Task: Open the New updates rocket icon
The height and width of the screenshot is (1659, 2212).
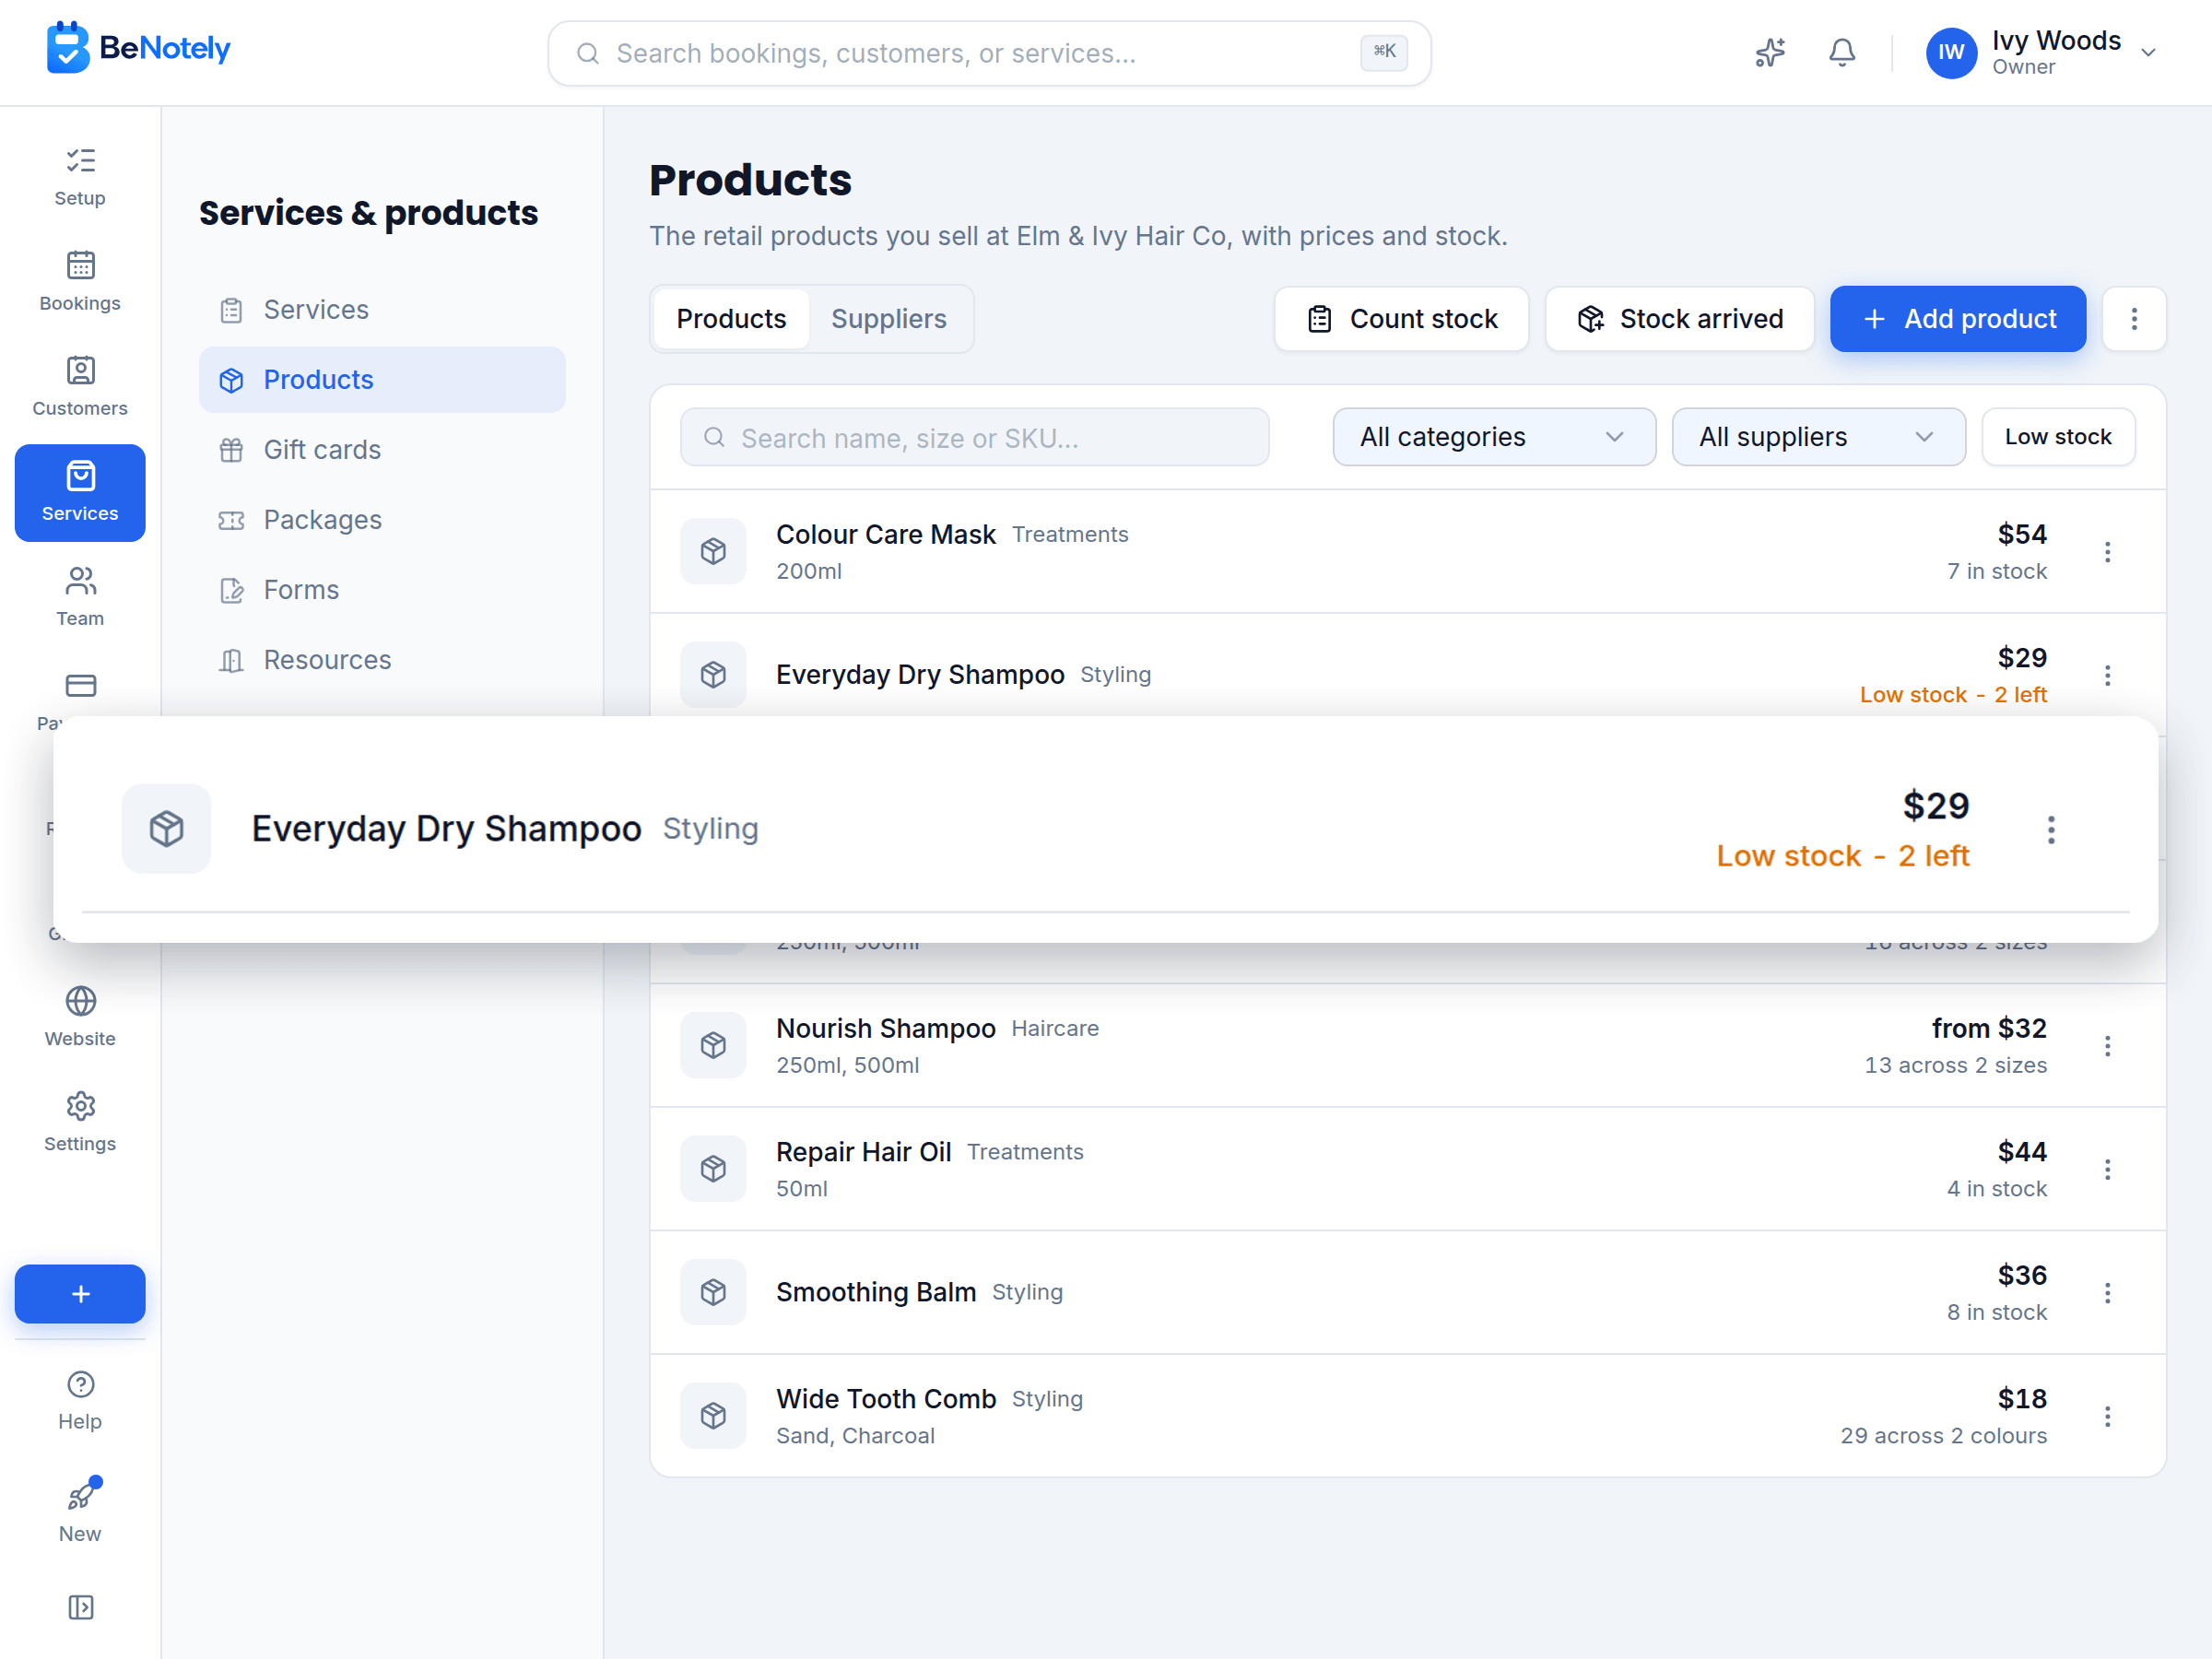Action: (80, 1510)
